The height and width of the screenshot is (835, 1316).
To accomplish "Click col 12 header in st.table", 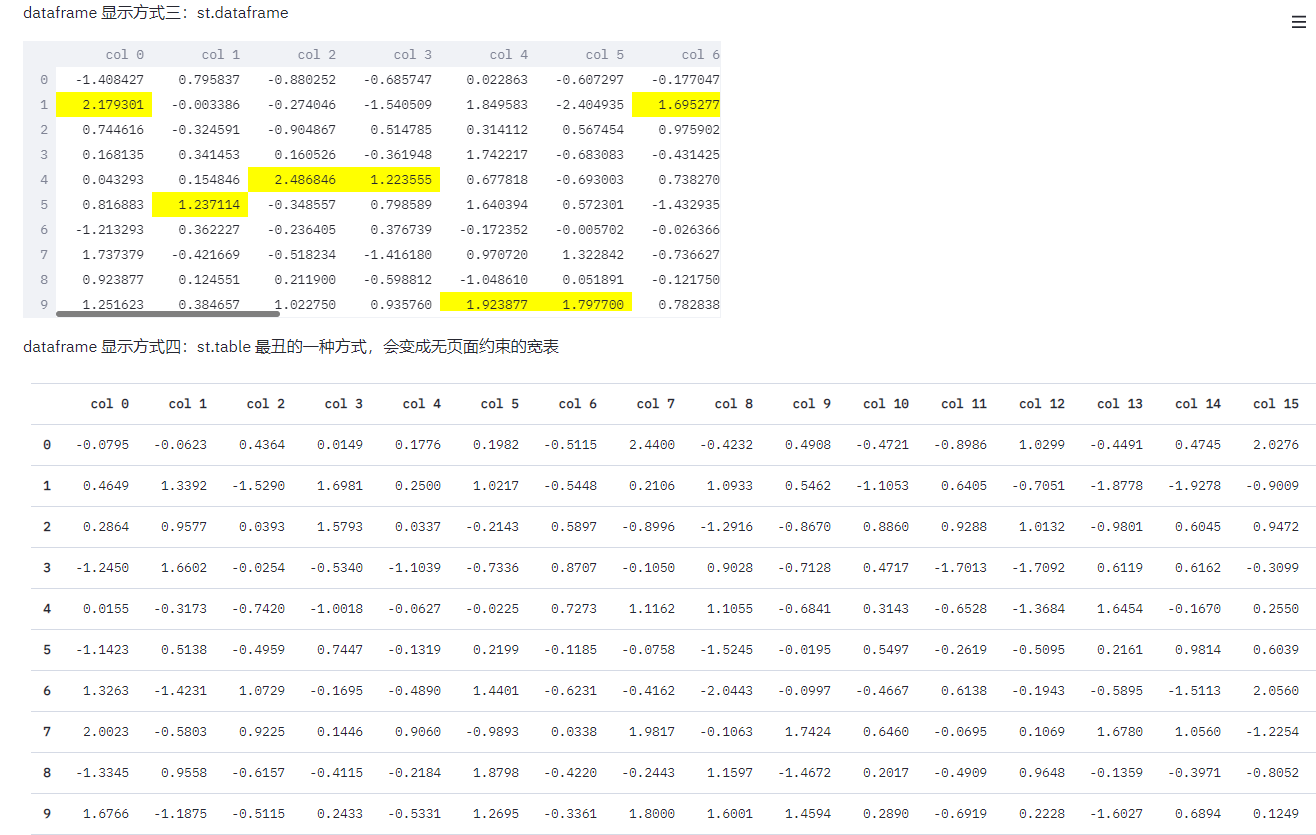I will (x=1041, y=404).
